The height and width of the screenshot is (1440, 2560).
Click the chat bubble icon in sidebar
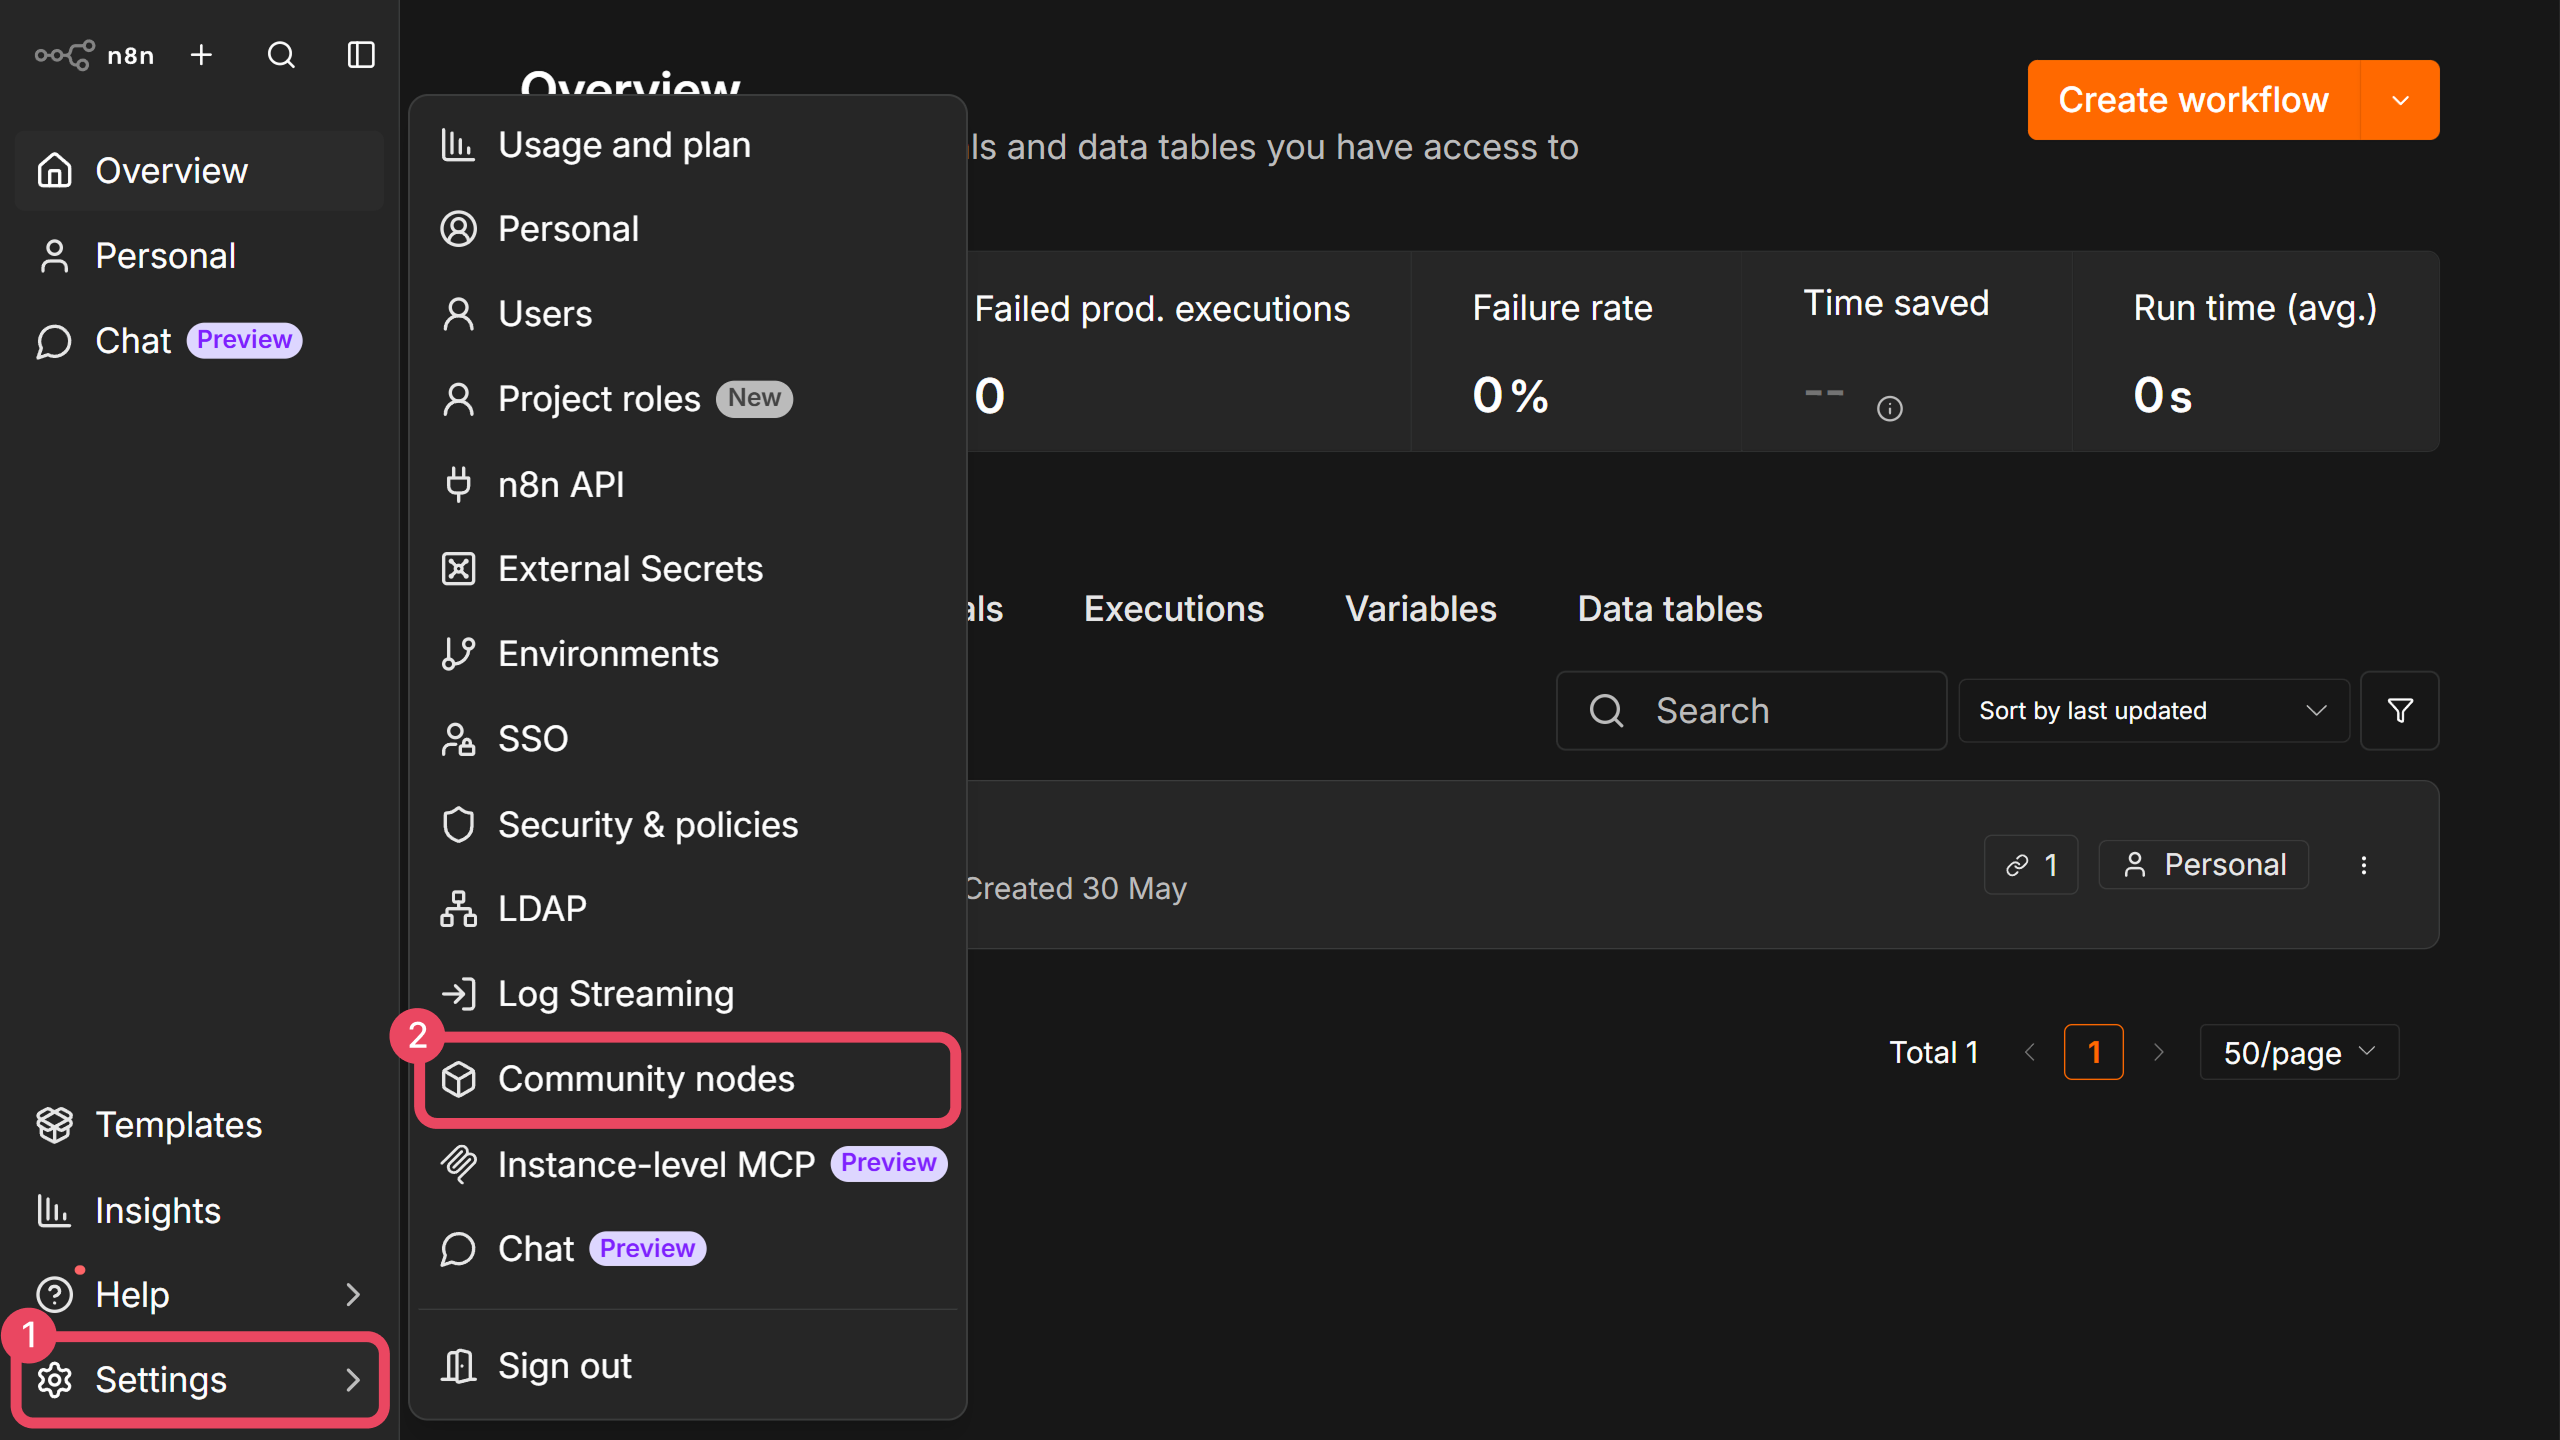55,341
